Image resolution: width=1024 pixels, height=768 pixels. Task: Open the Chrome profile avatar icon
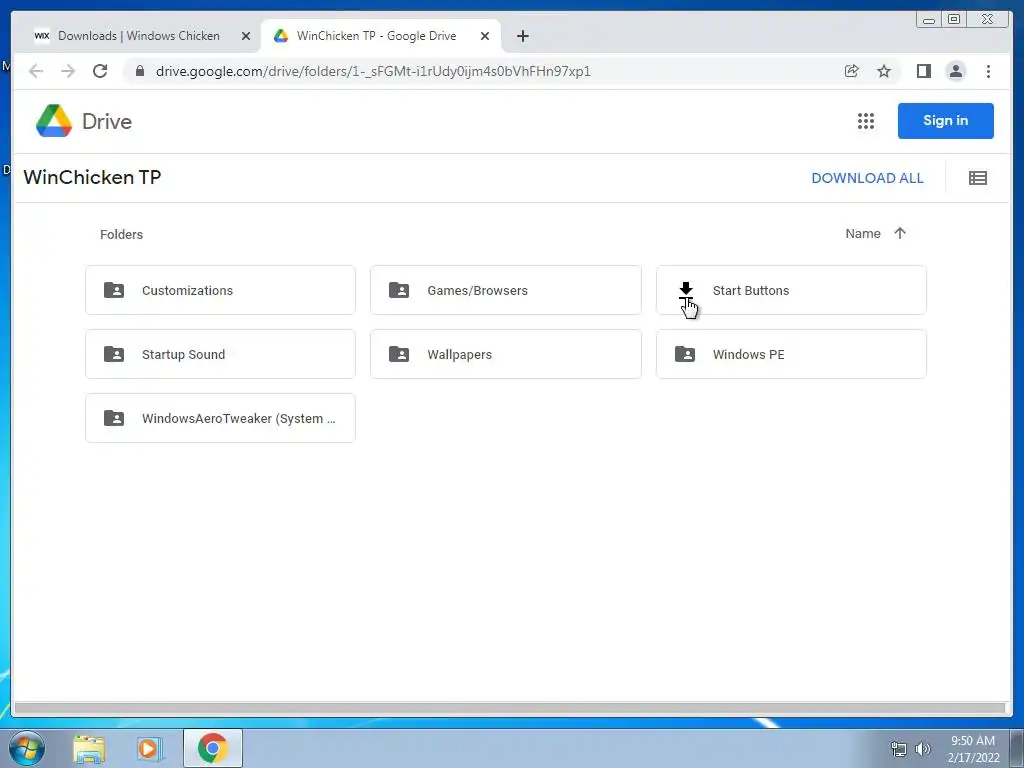coord(955,71)
